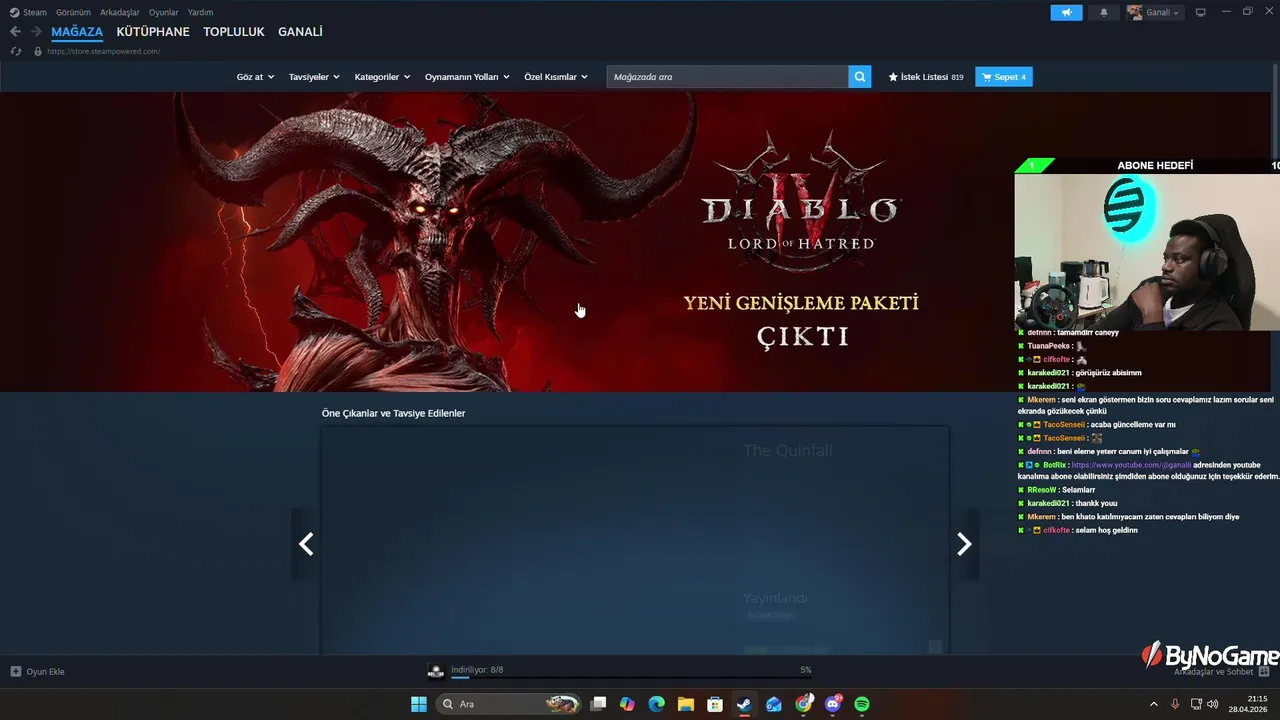Click the taskbar Ara search box
This screenshot has width=1280, height=720.
[509, 704]
